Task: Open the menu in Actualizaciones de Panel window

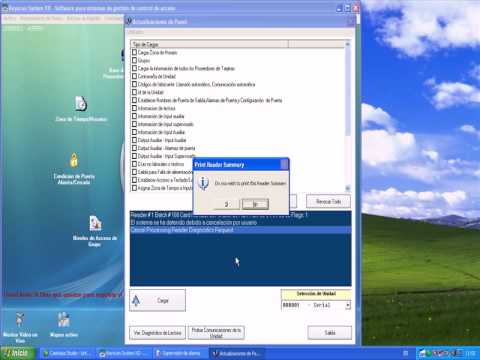Action: (136, 32)
